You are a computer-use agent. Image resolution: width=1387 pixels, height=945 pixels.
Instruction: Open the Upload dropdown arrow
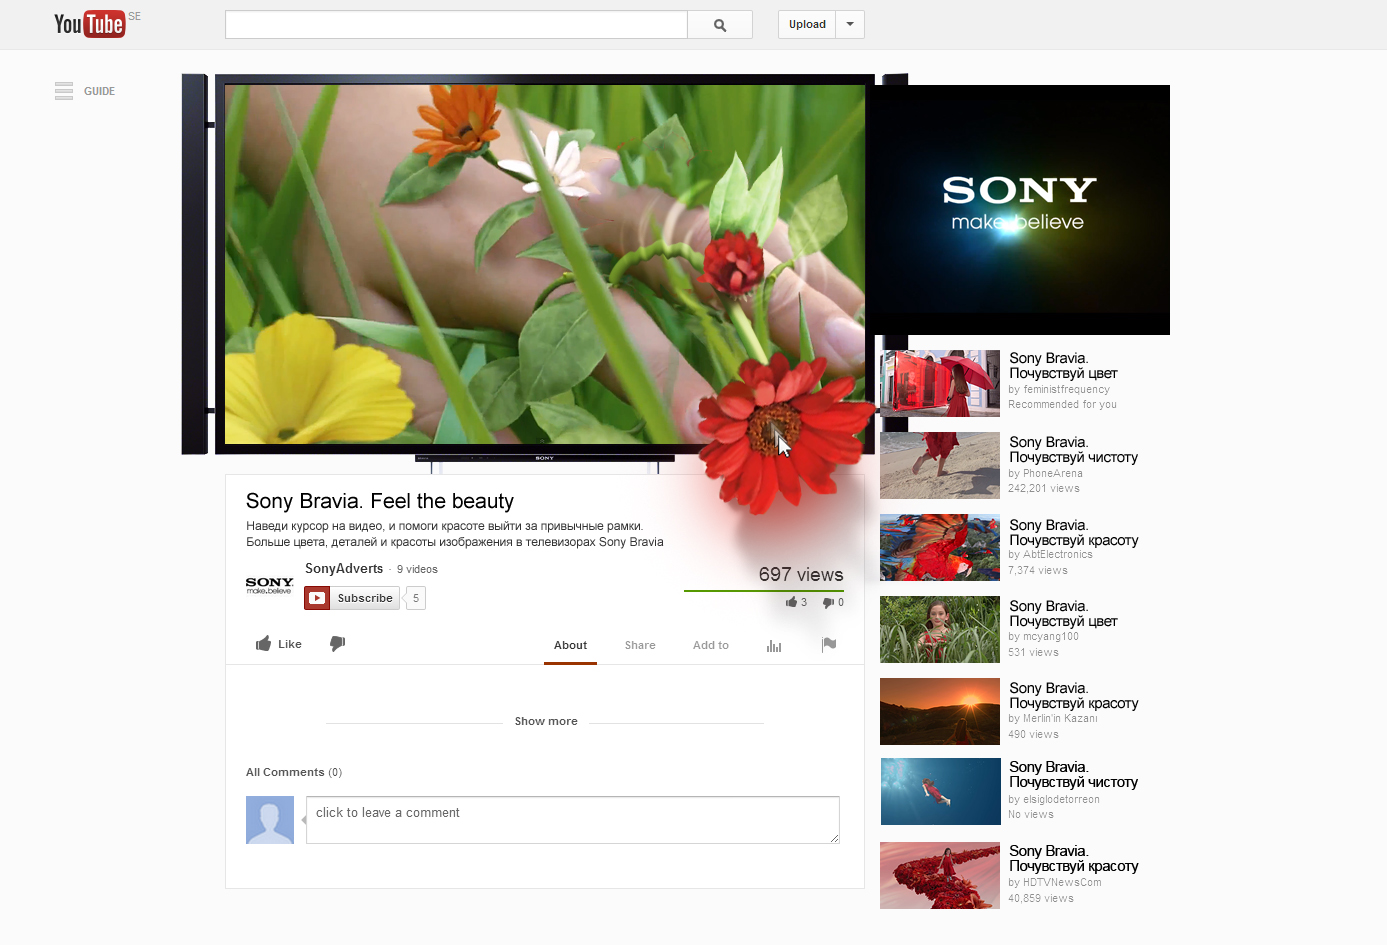(x=850, y=25)
